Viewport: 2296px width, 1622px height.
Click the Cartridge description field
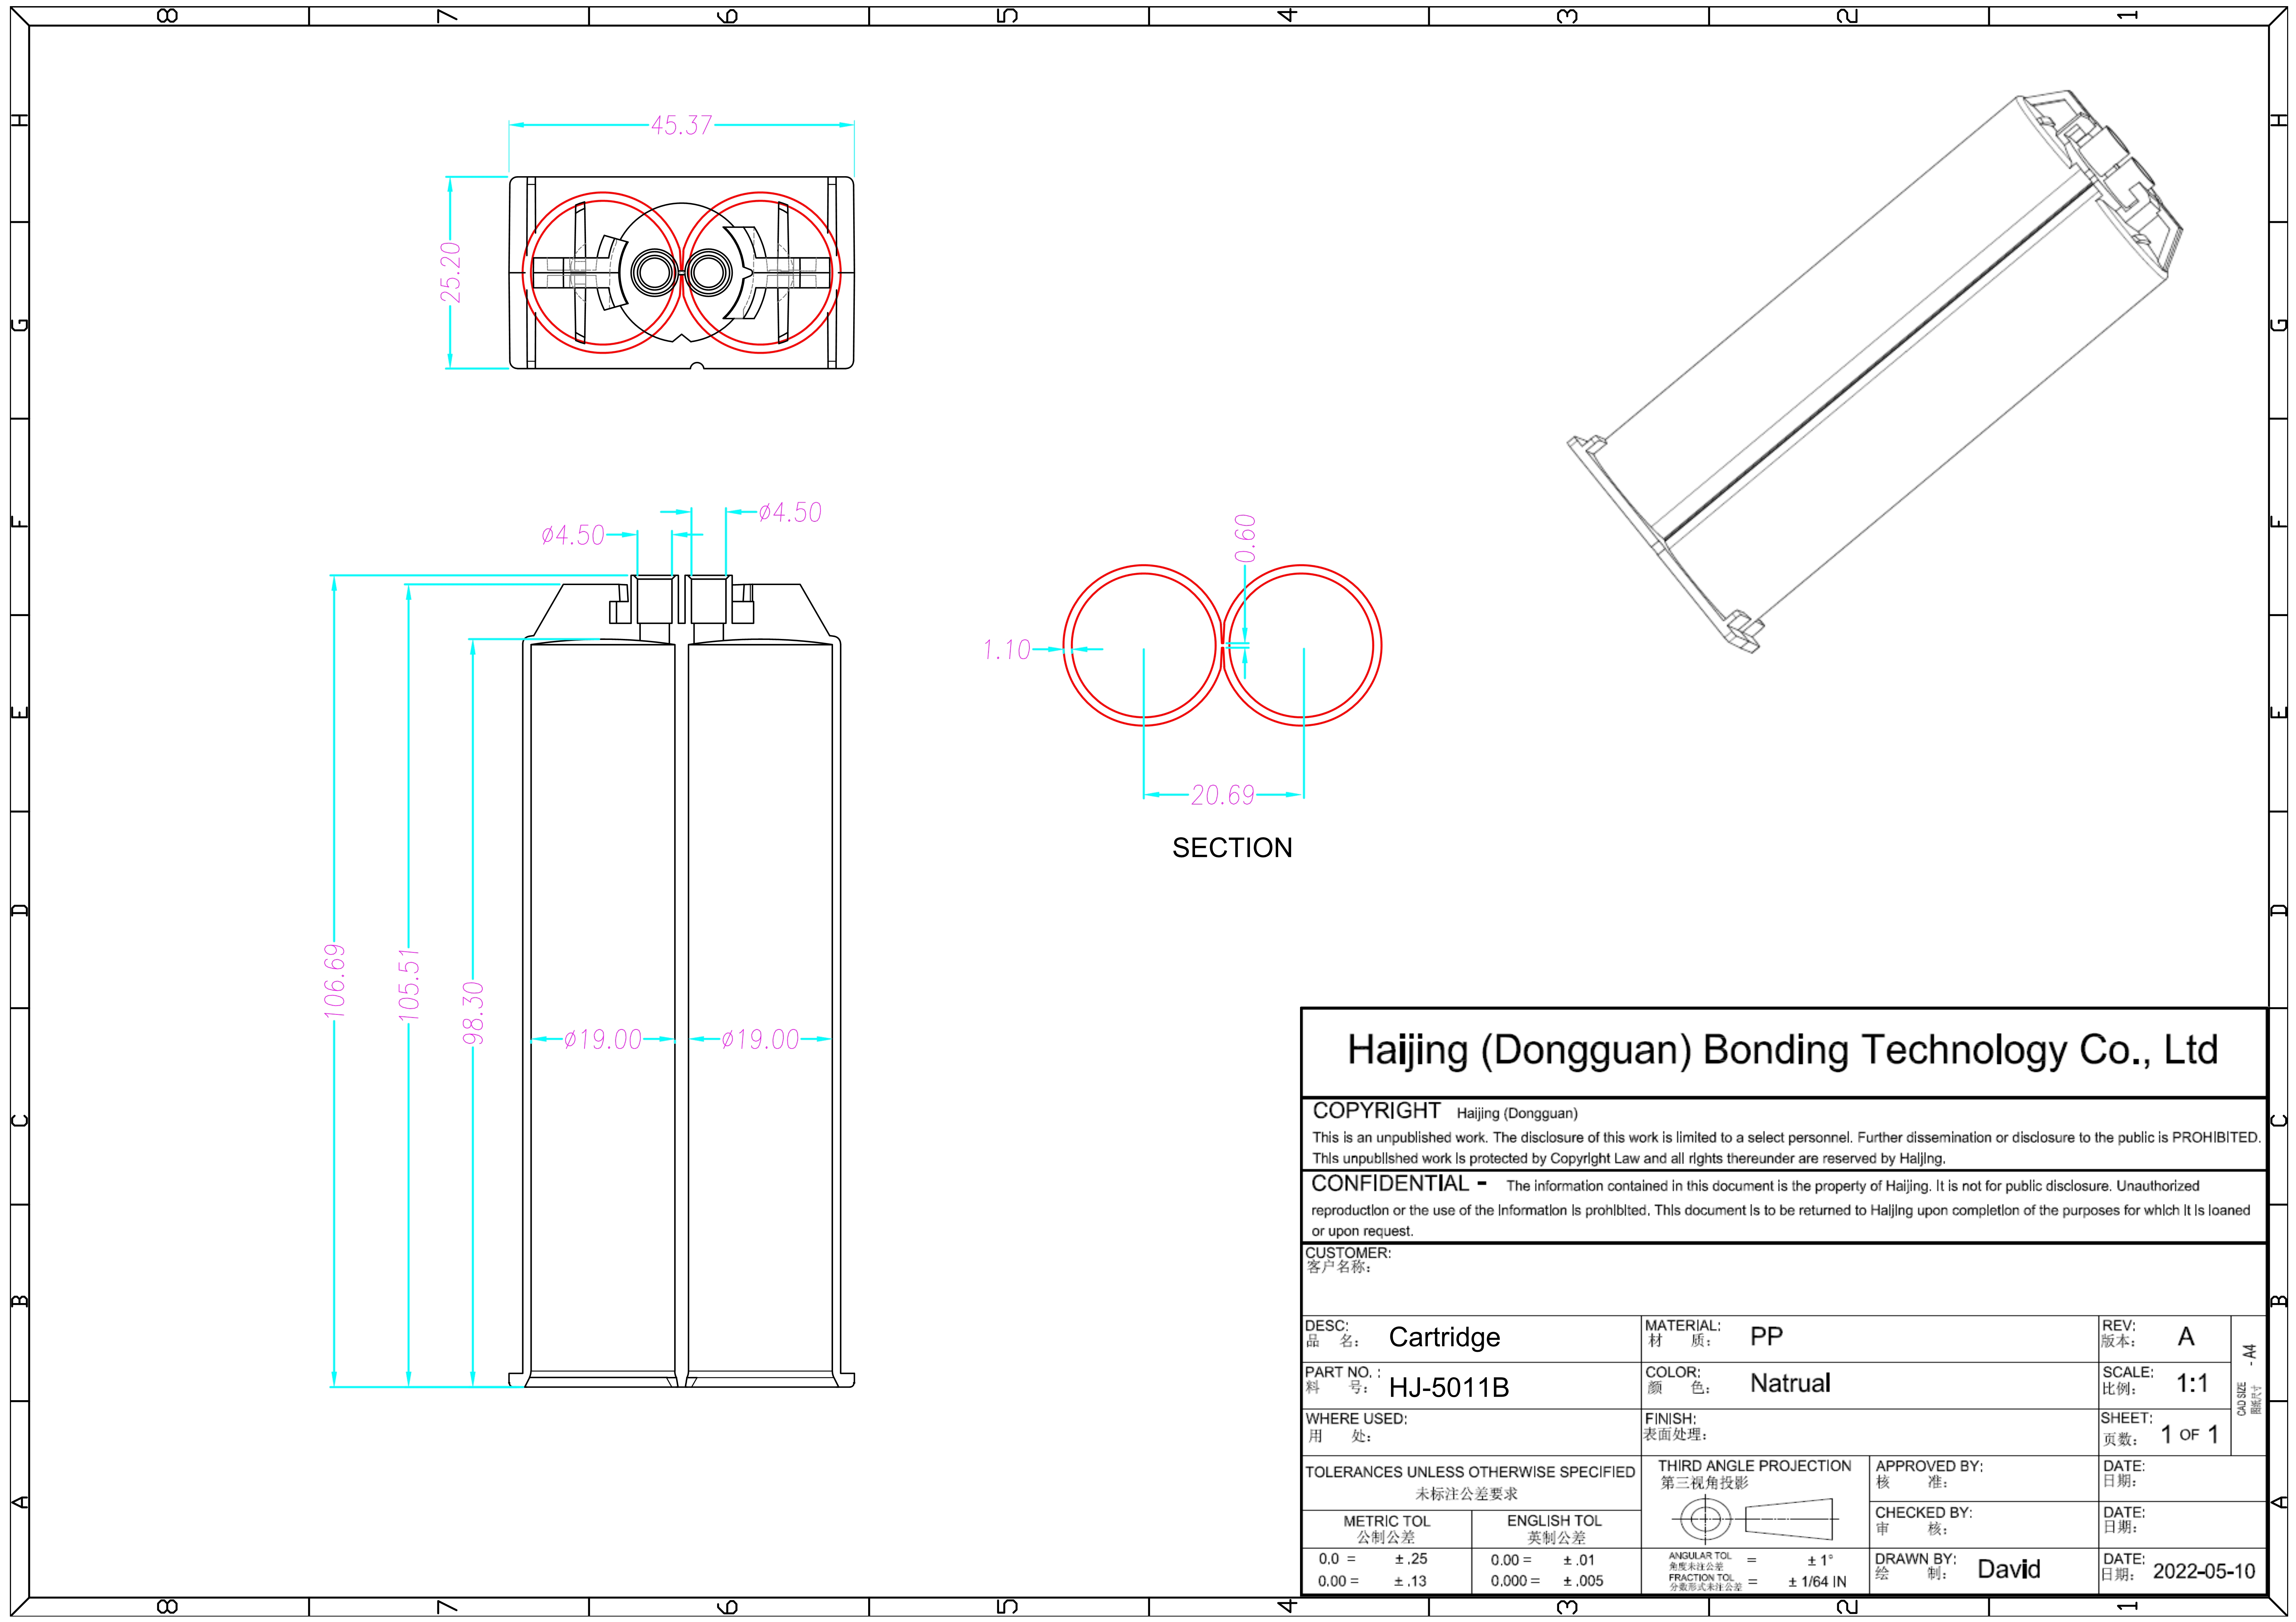pyautogui.click(x=1444, y=1337)
